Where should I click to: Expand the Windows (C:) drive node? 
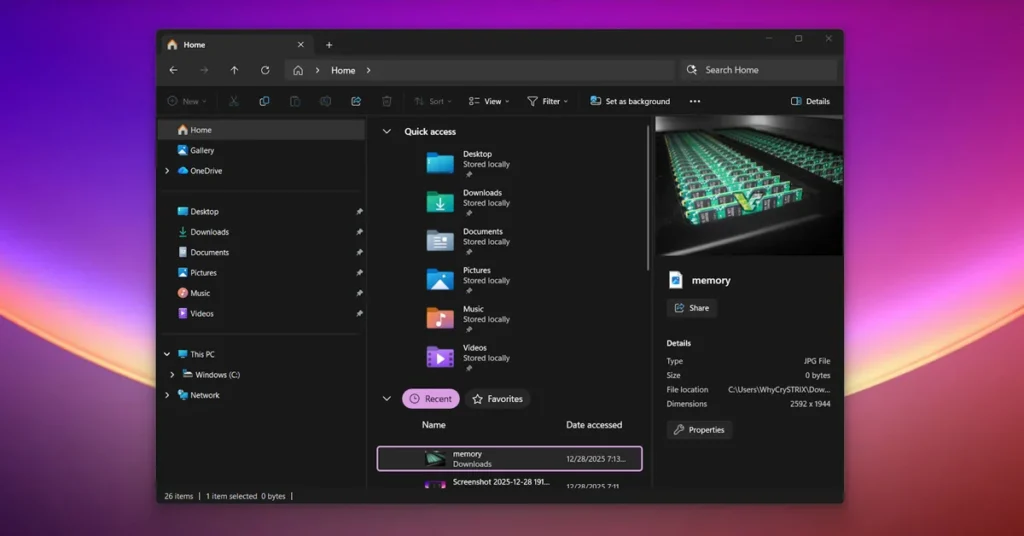pyautogui.click(x=172, y=375)
